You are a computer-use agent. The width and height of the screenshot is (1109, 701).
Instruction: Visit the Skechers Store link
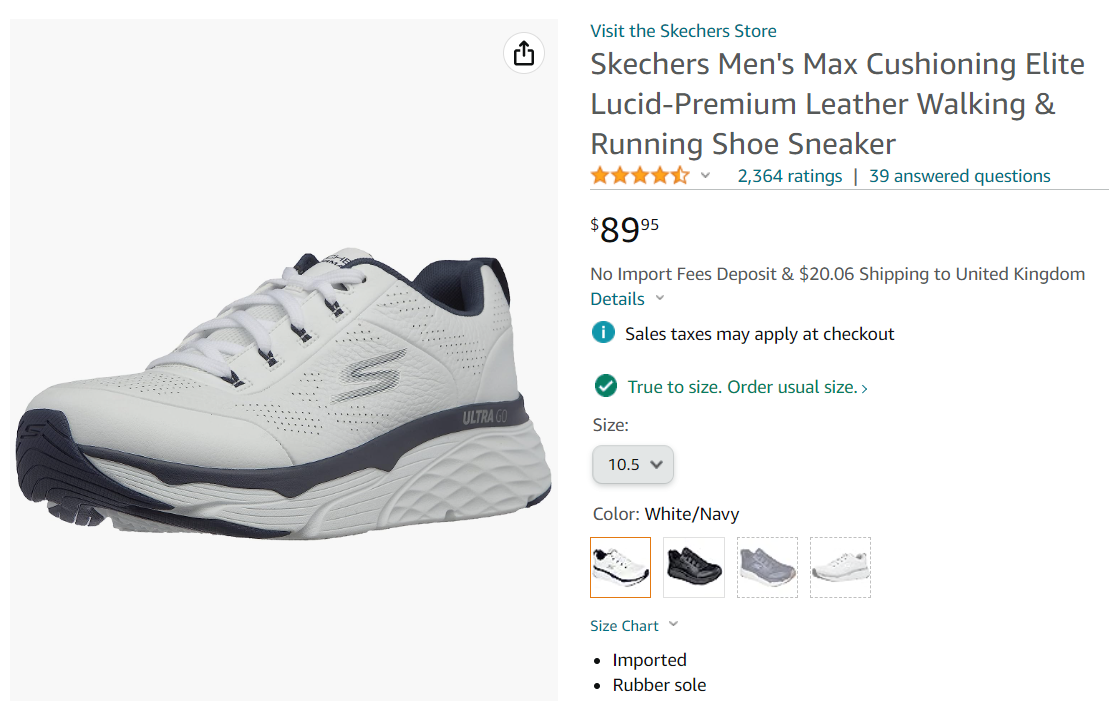click(x=683, y=31)
